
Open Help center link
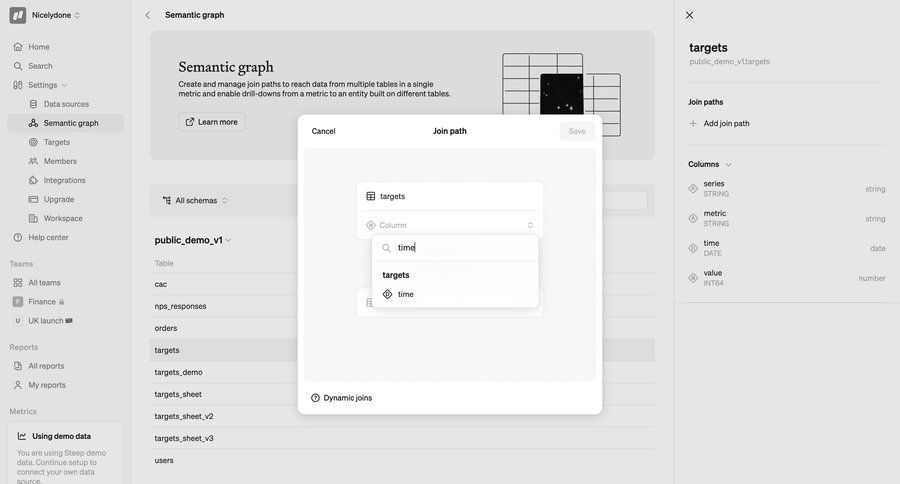(x=48, y=237)
